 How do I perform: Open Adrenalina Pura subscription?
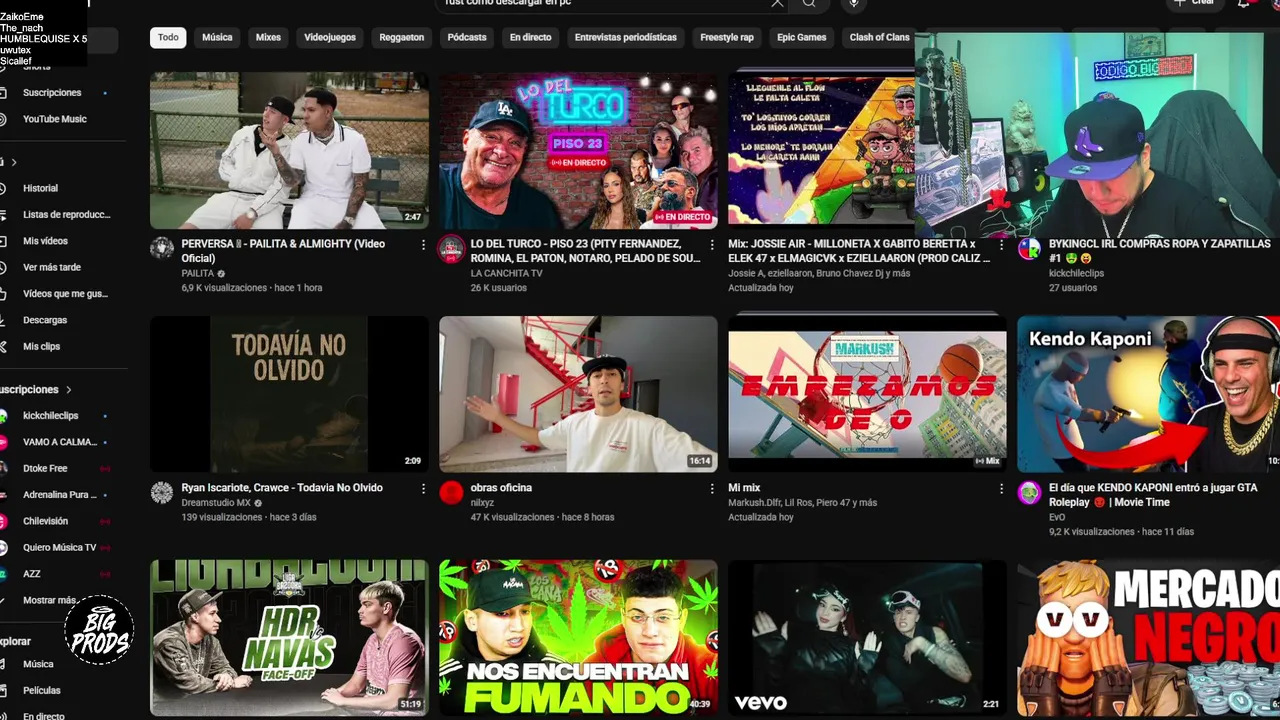(x=59, y=495)
